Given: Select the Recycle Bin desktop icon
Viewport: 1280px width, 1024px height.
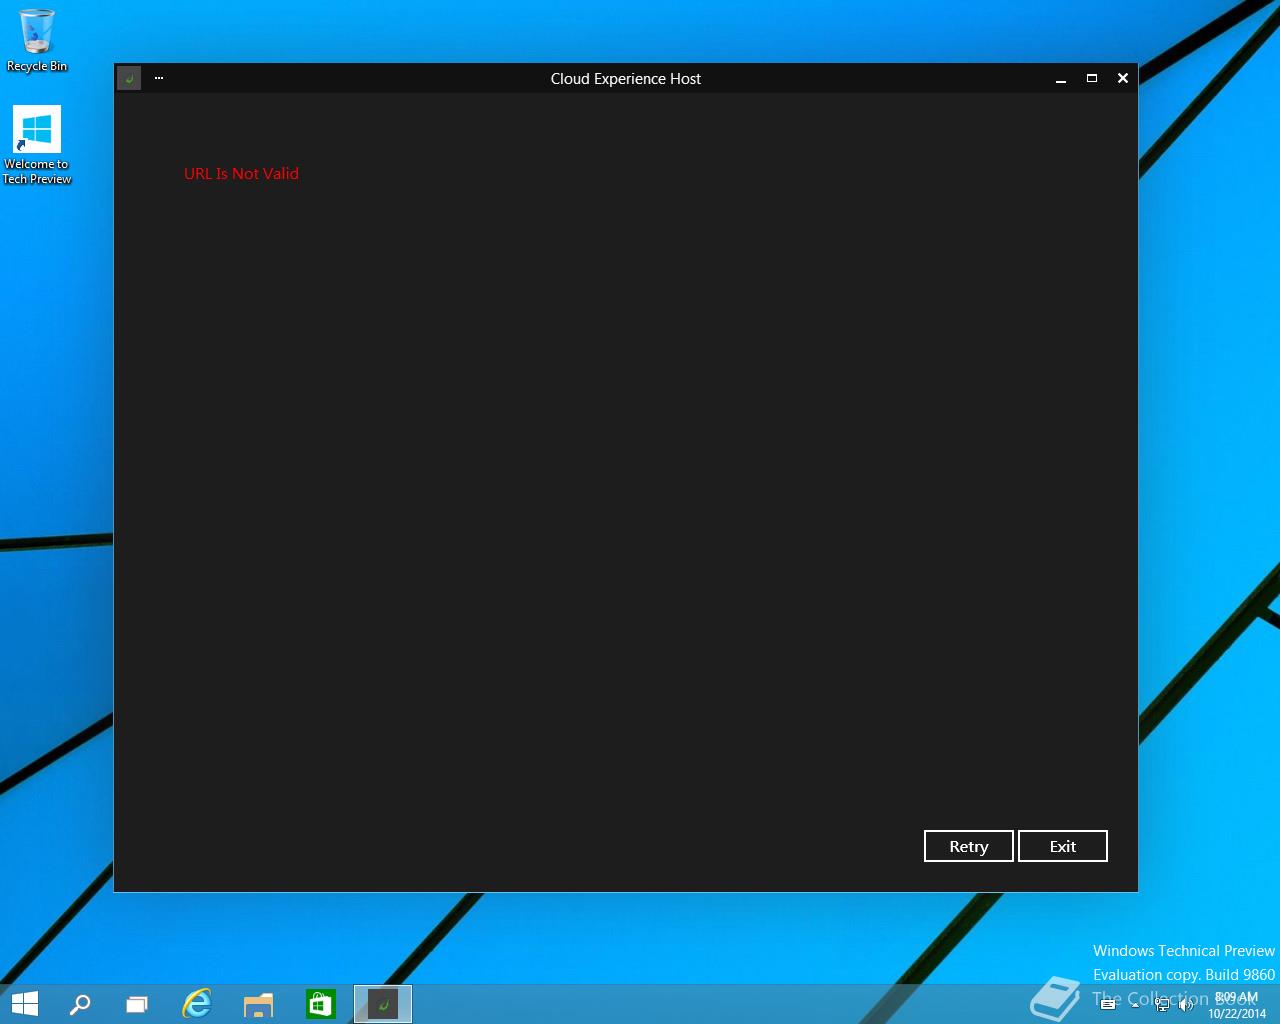Looking at the screenshot, I should tap(37, 41).
